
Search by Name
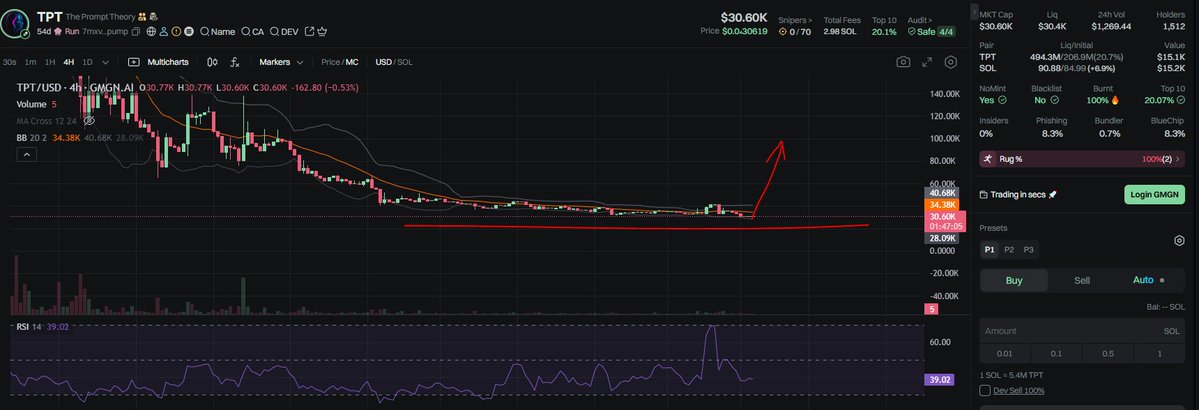(217, 31)
